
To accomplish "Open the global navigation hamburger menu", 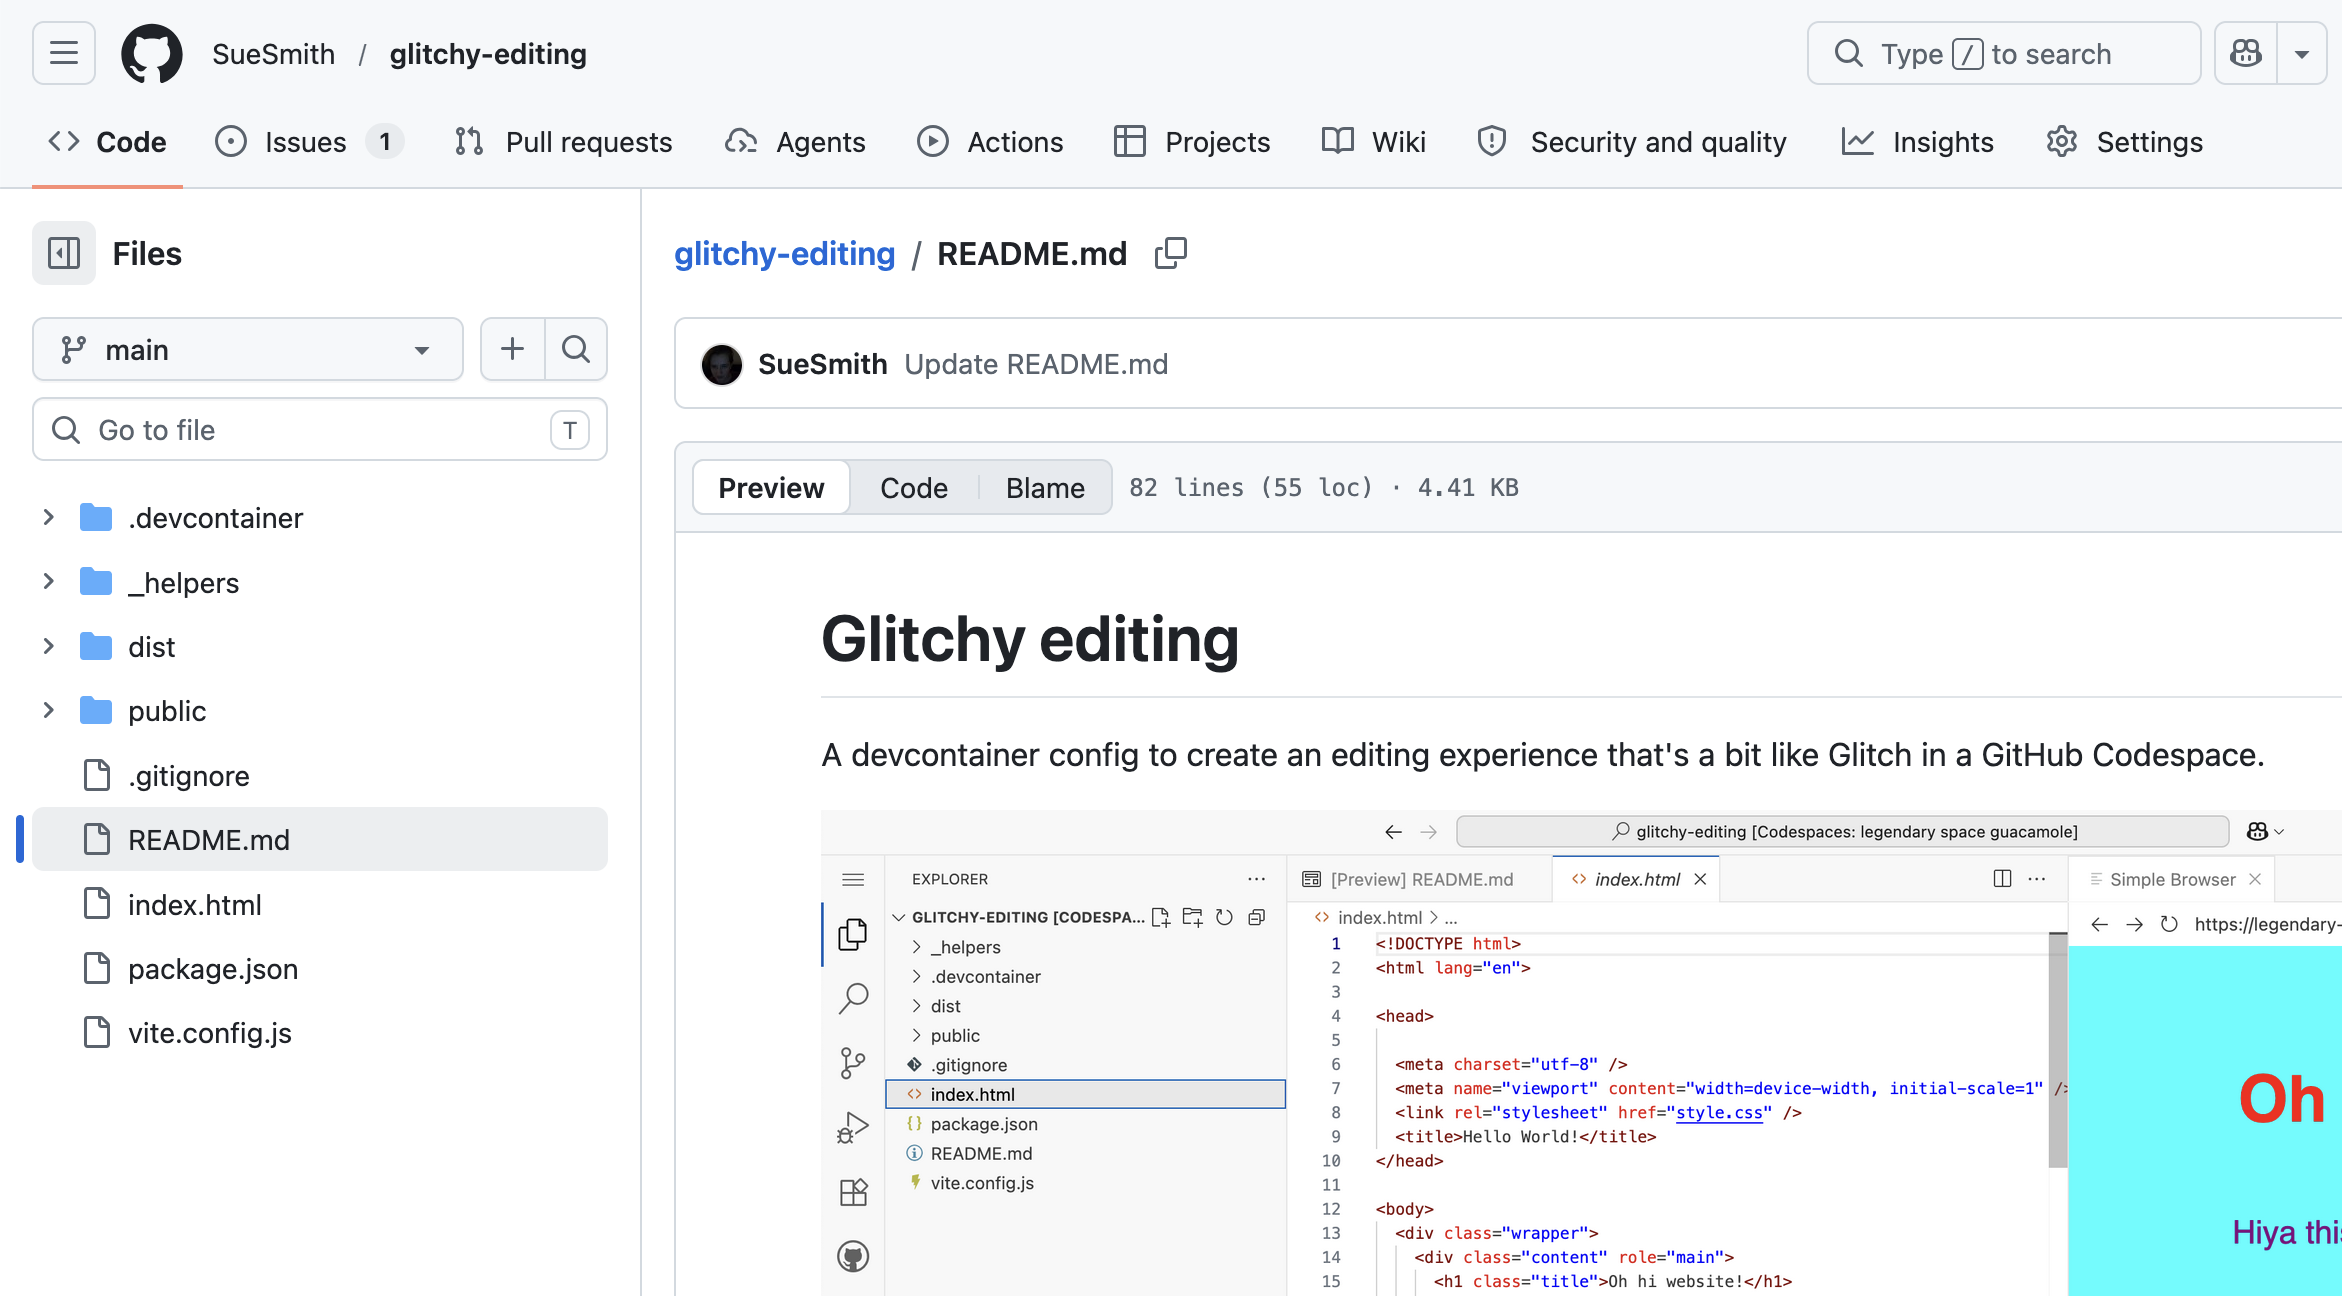I will coord(64,53).
